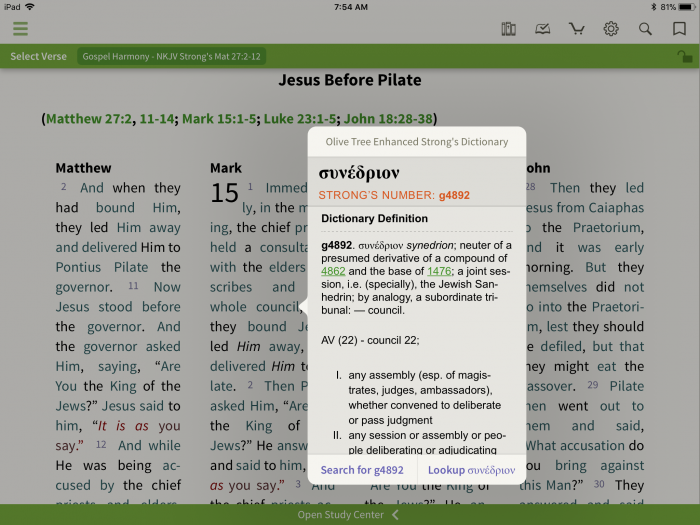The width and height of the screenshot is (700, 525).
Task: Tap Search for g4892 button
Action: pos(362,470)
